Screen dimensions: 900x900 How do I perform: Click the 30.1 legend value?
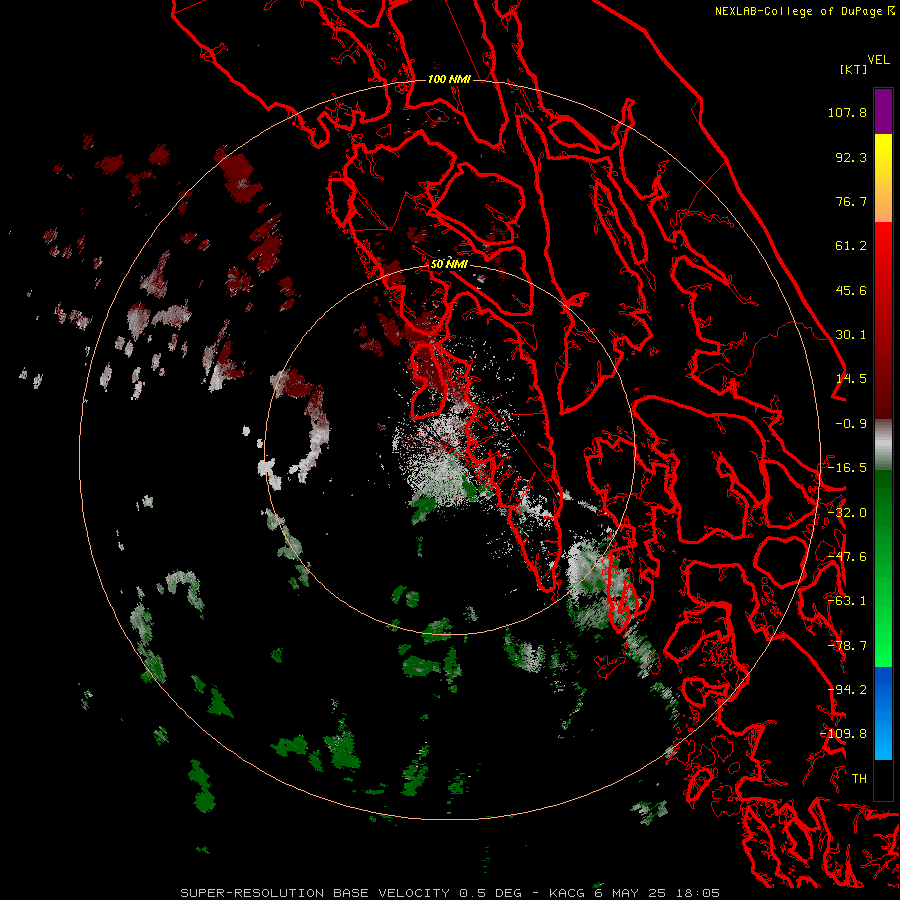[851, 335]
